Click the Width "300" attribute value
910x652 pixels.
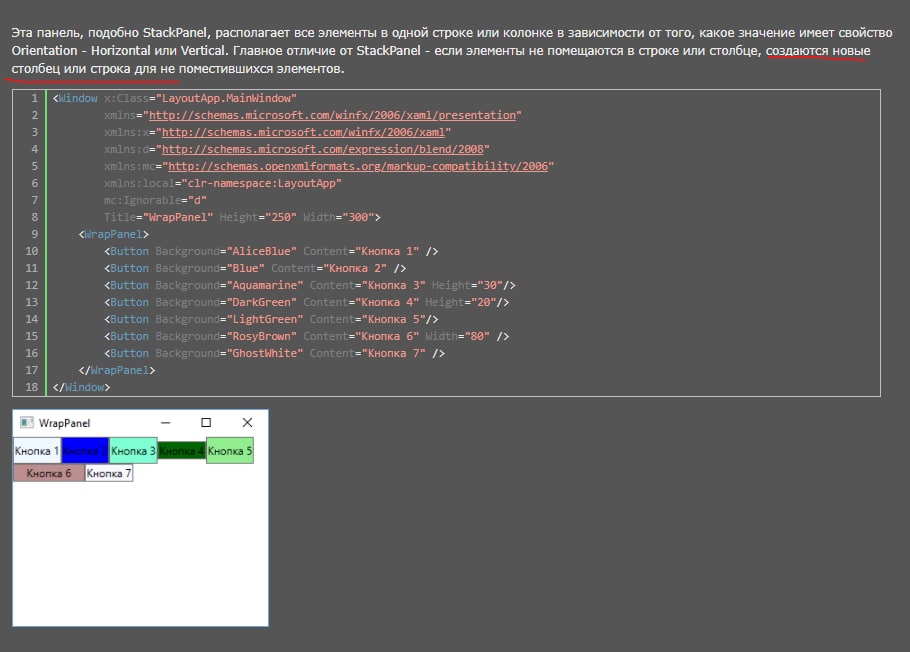[x=358, y=217]
